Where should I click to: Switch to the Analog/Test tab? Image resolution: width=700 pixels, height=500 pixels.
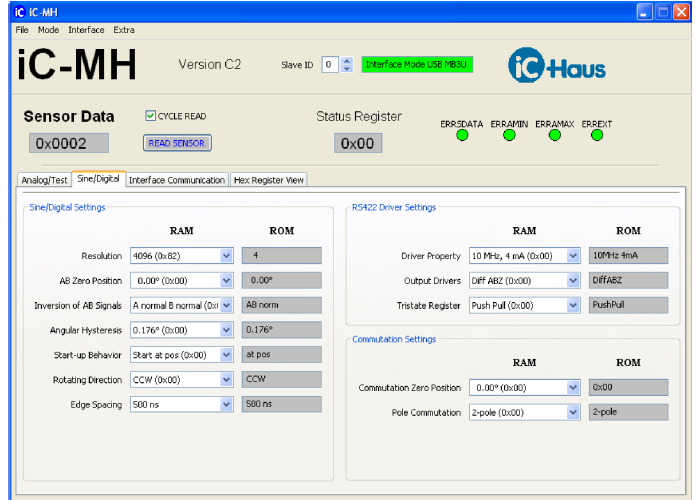[x=45, y=180]
